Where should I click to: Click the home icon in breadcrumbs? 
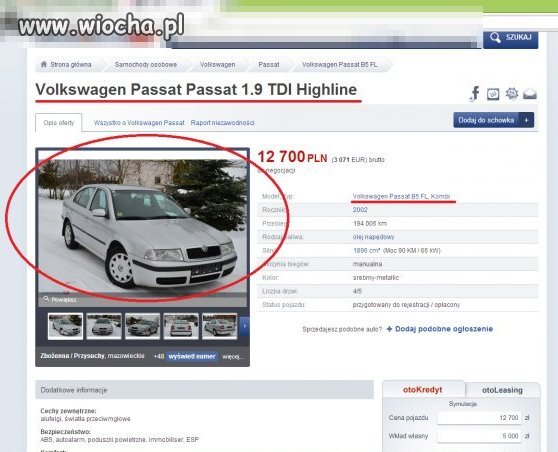(x=44, y=64)
